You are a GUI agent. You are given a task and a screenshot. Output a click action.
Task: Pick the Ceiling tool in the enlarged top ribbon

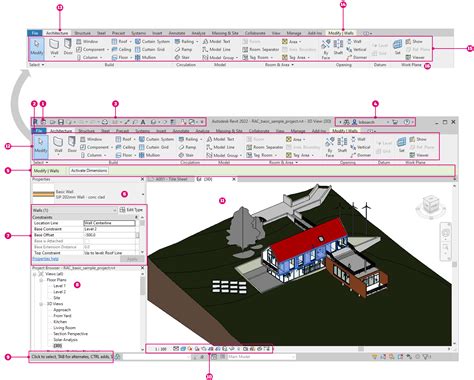click(x=121, y=49)
